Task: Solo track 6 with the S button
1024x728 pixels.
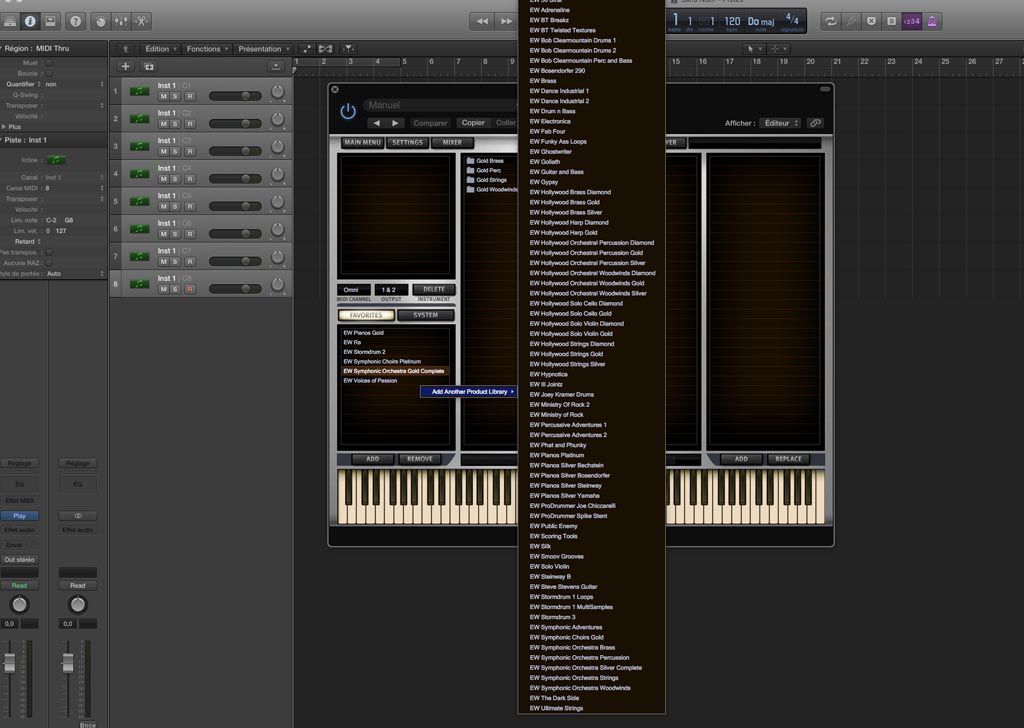Action: [175, 234]
